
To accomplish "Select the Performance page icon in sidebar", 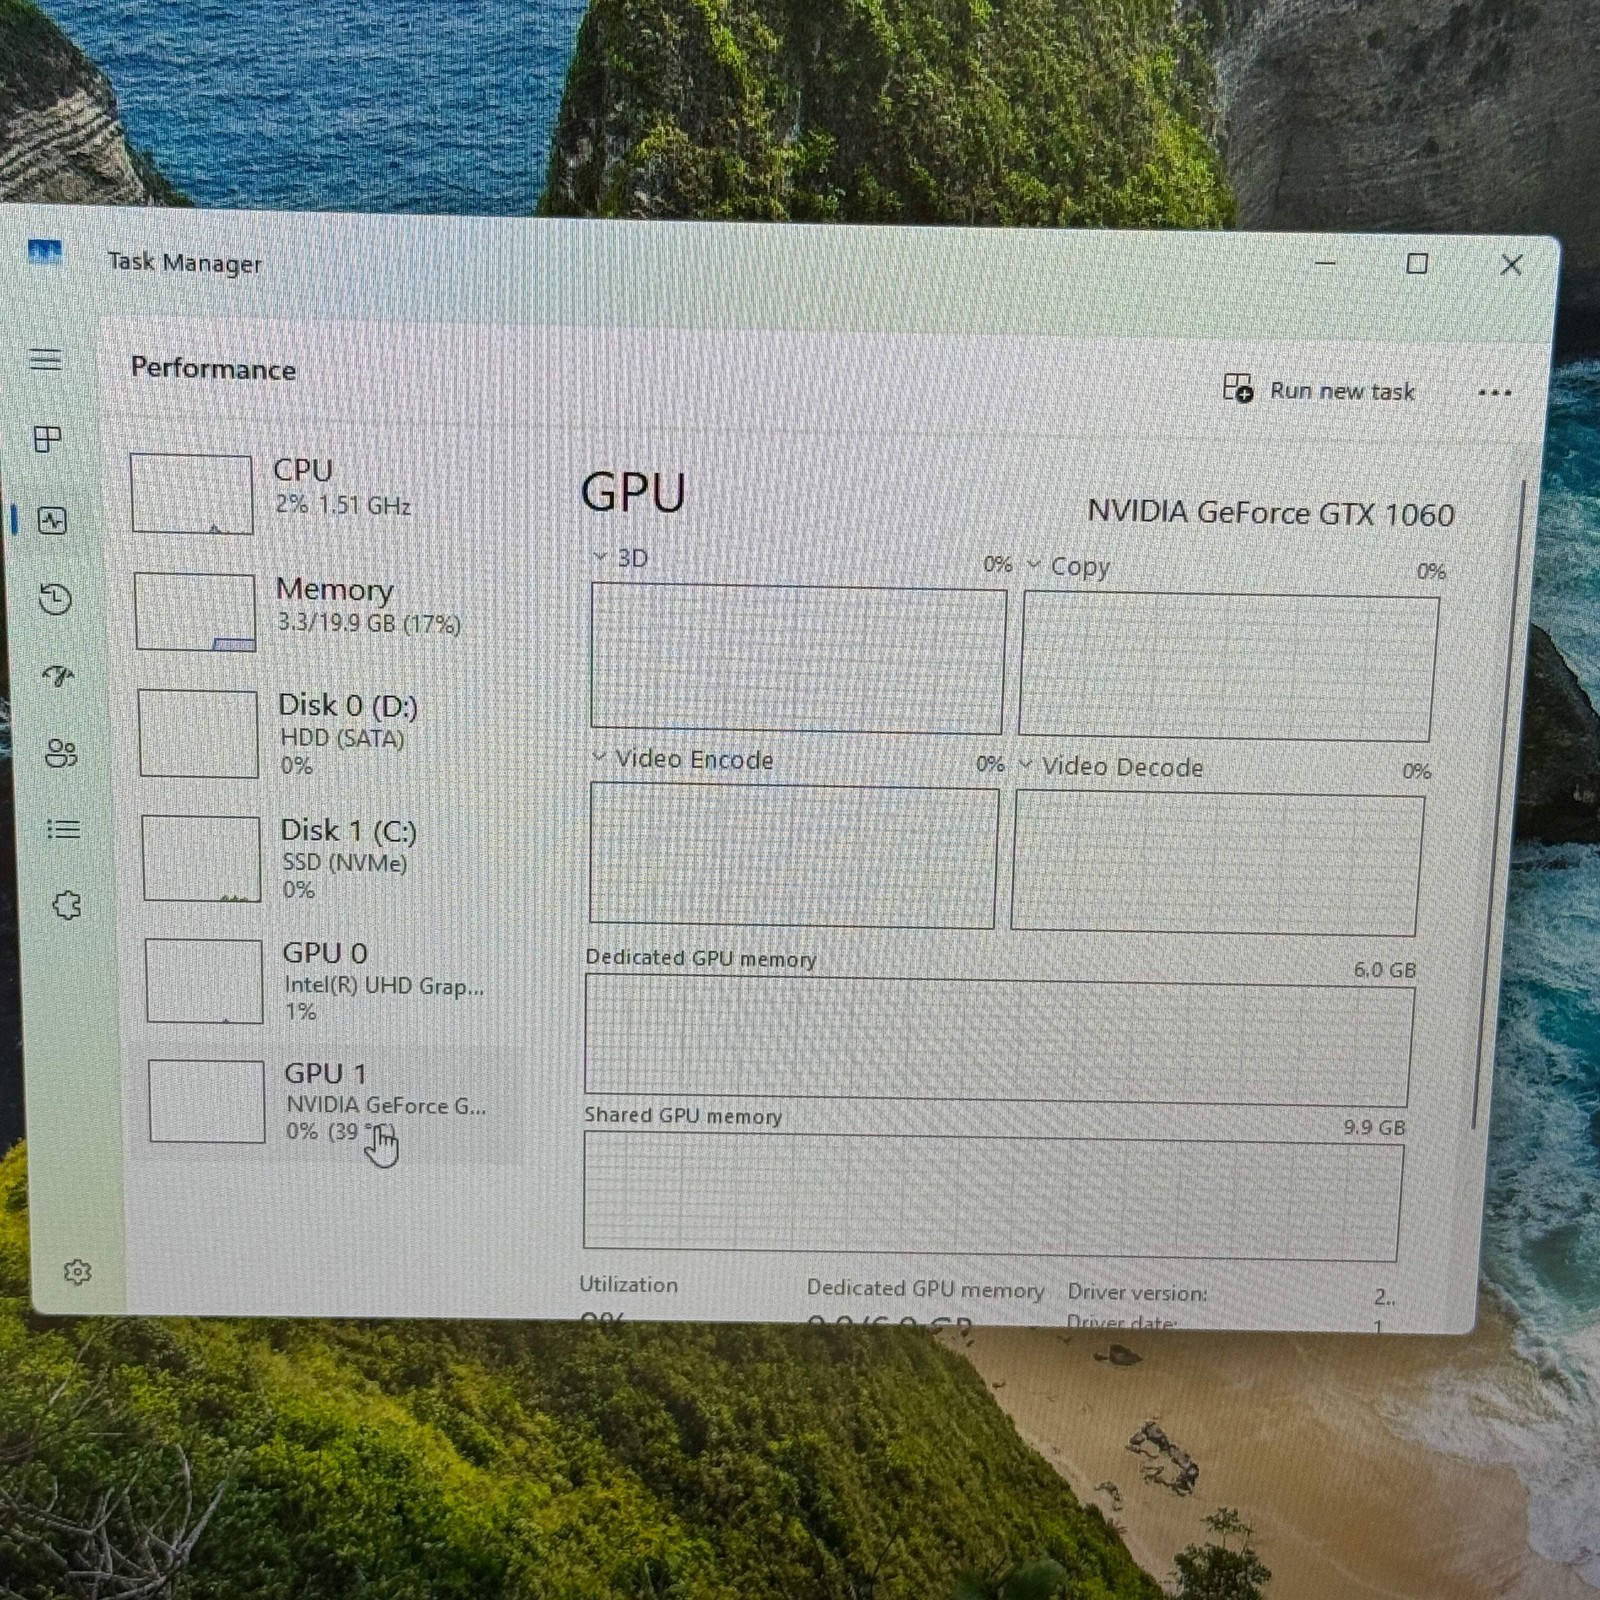I will 52,520.
